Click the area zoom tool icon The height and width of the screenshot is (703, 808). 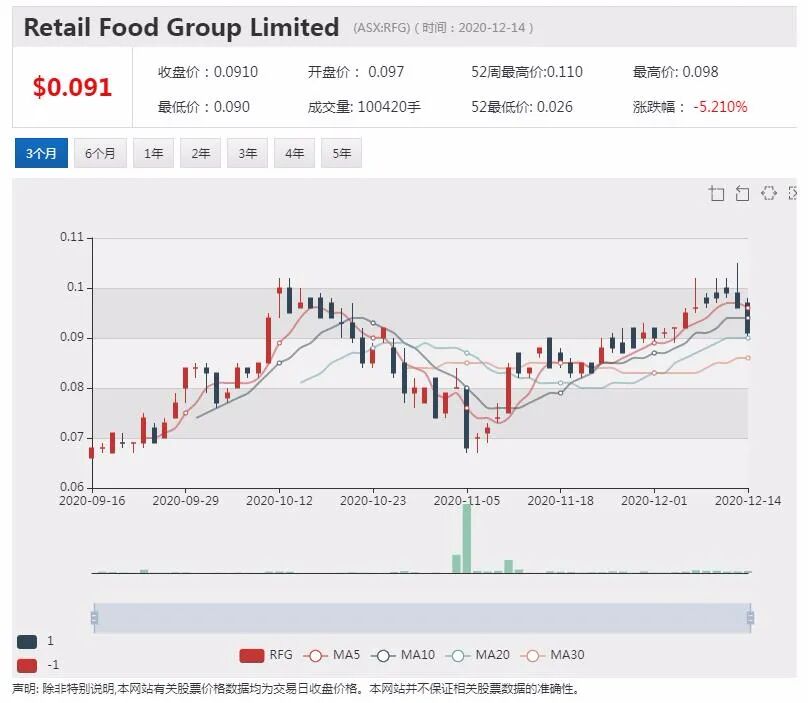[x=716, y=193]
